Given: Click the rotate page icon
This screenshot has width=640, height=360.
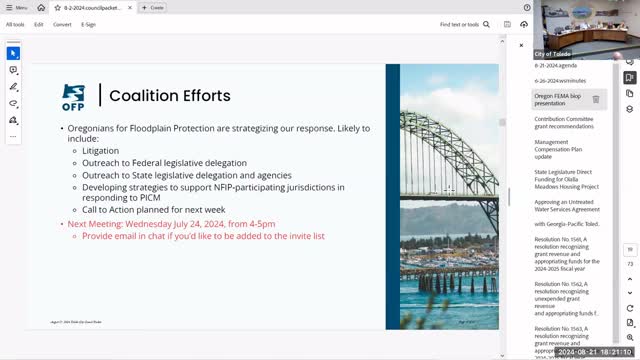Looking at the screenshot, I should (630, 308).
